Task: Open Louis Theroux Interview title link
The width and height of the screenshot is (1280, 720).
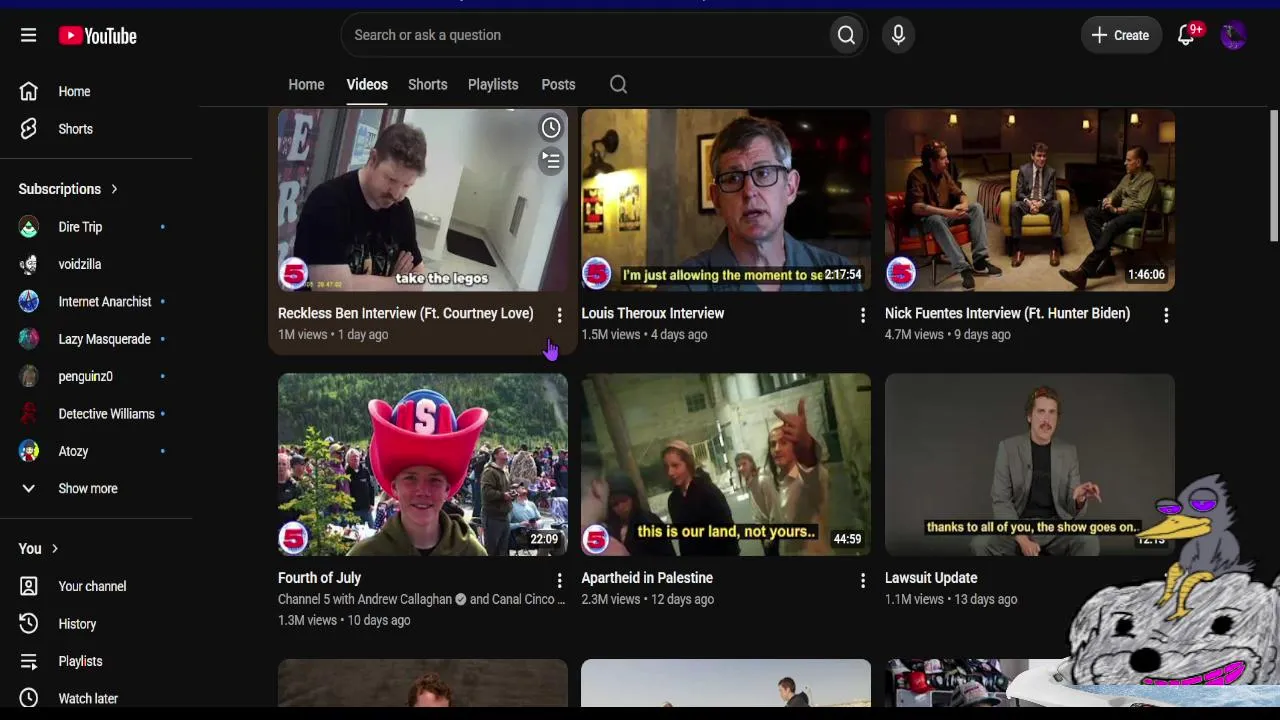Action: (653, 313)
